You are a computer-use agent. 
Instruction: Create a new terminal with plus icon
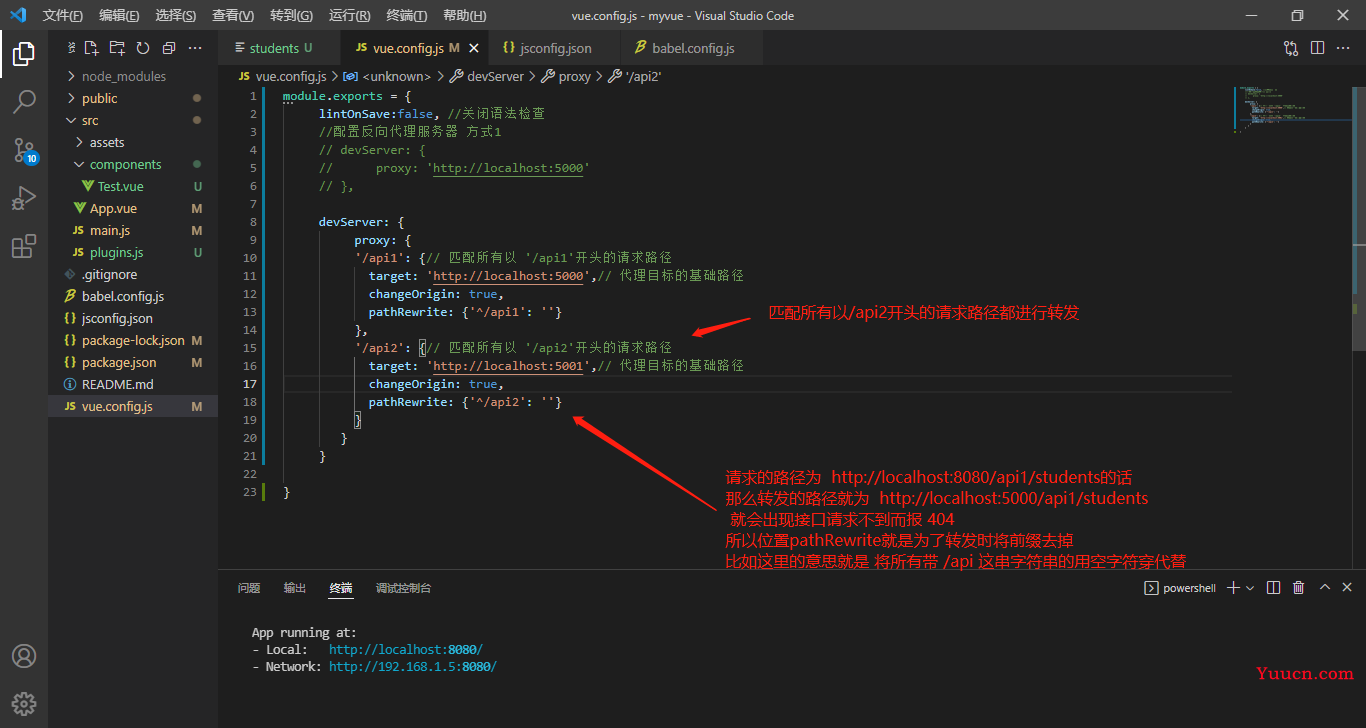(x=1233, y=588)
